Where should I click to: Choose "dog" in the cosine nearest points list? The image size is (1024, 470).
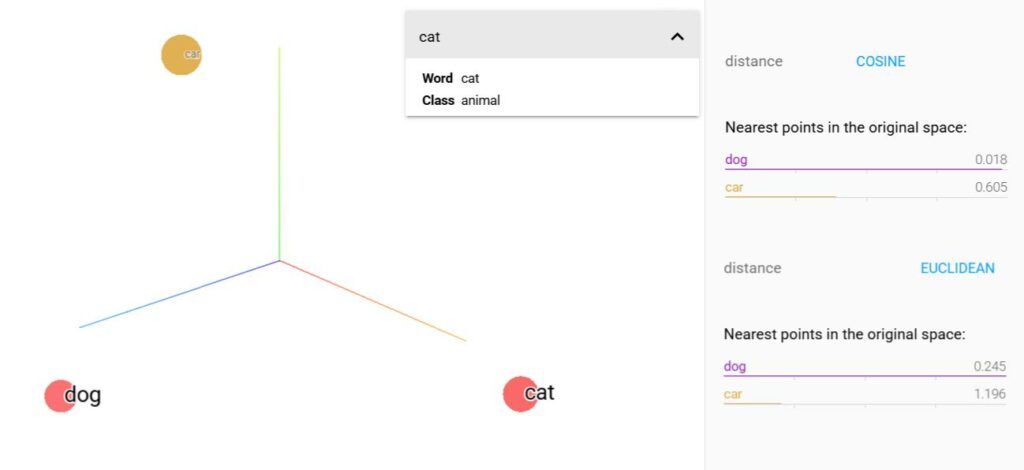coord(736,160)
